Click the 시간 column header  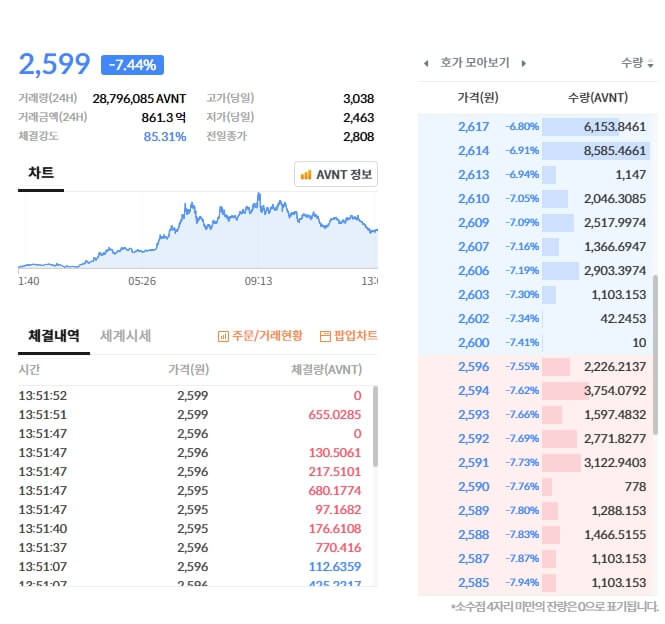pyautogui.click(x=29, y=370)
